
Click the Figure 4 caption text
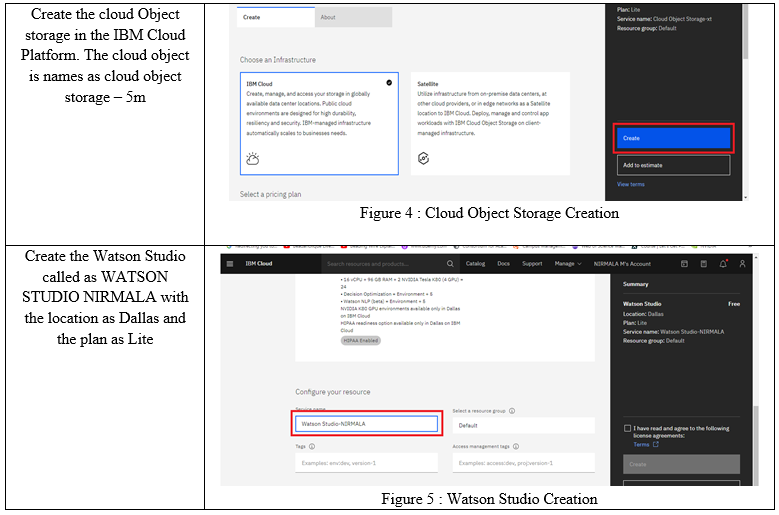coord(489,213)
